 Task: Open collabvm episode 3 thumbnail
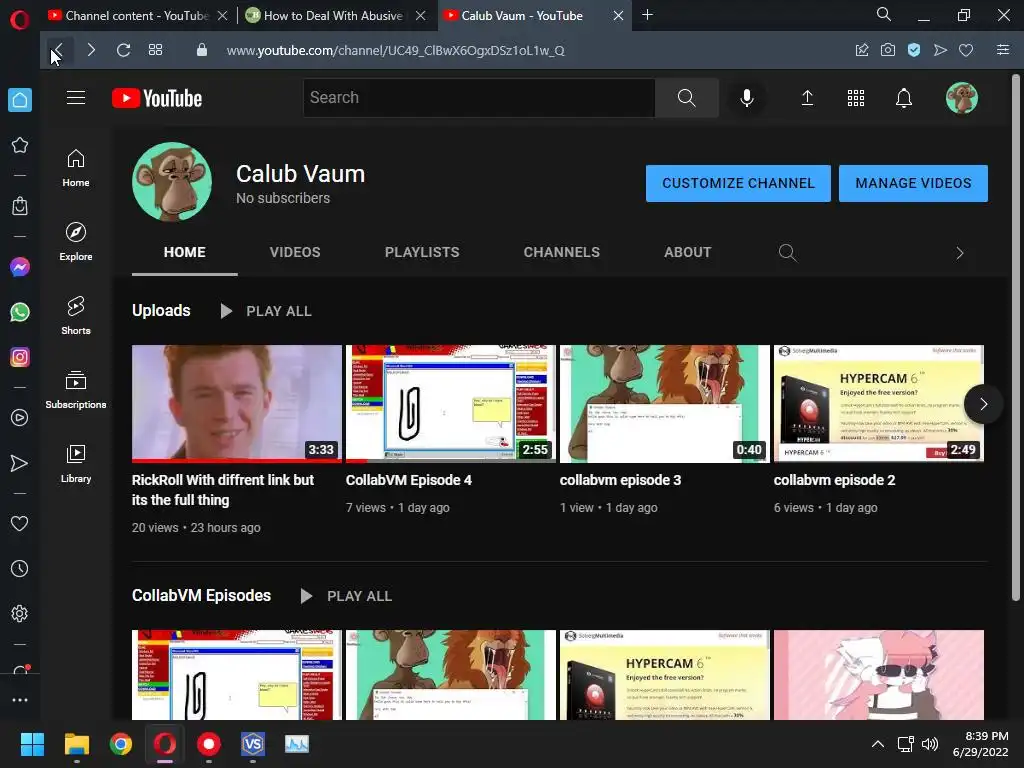pyautogui.click(x=665, y=404)
